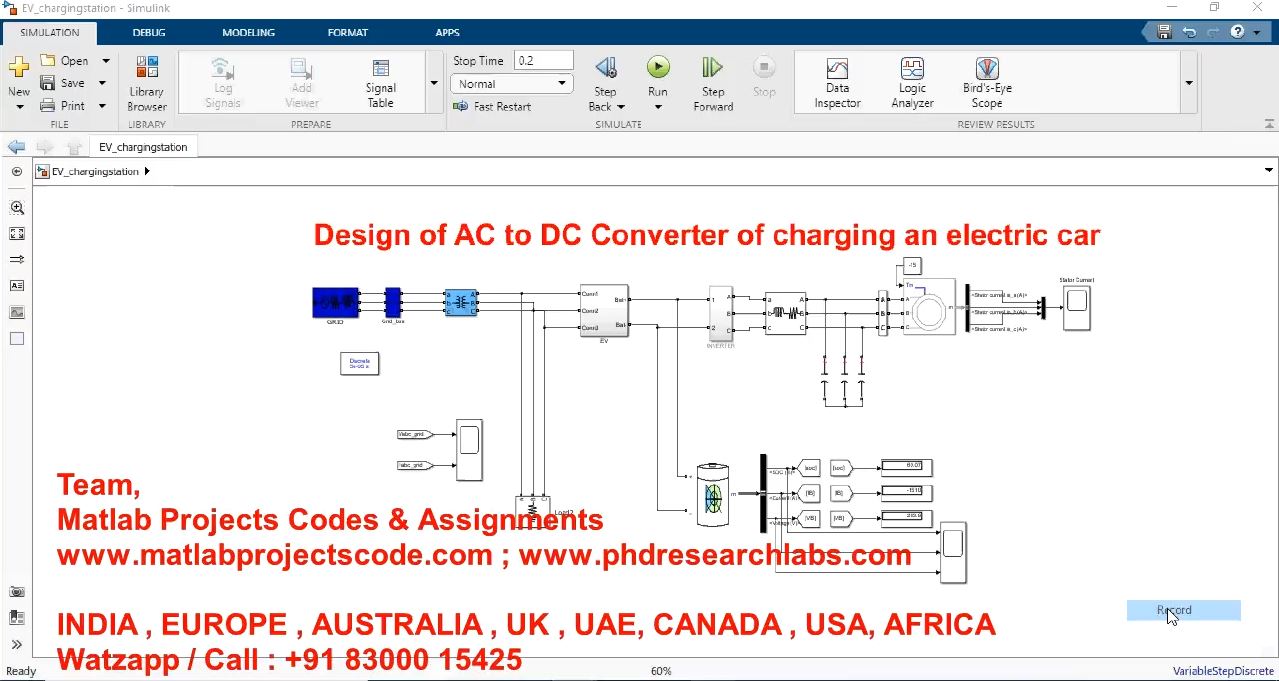This screenshot has width=1279, height=681.
Task: Toggle Fit to View in the left palette
Action: tap(17, 234)
